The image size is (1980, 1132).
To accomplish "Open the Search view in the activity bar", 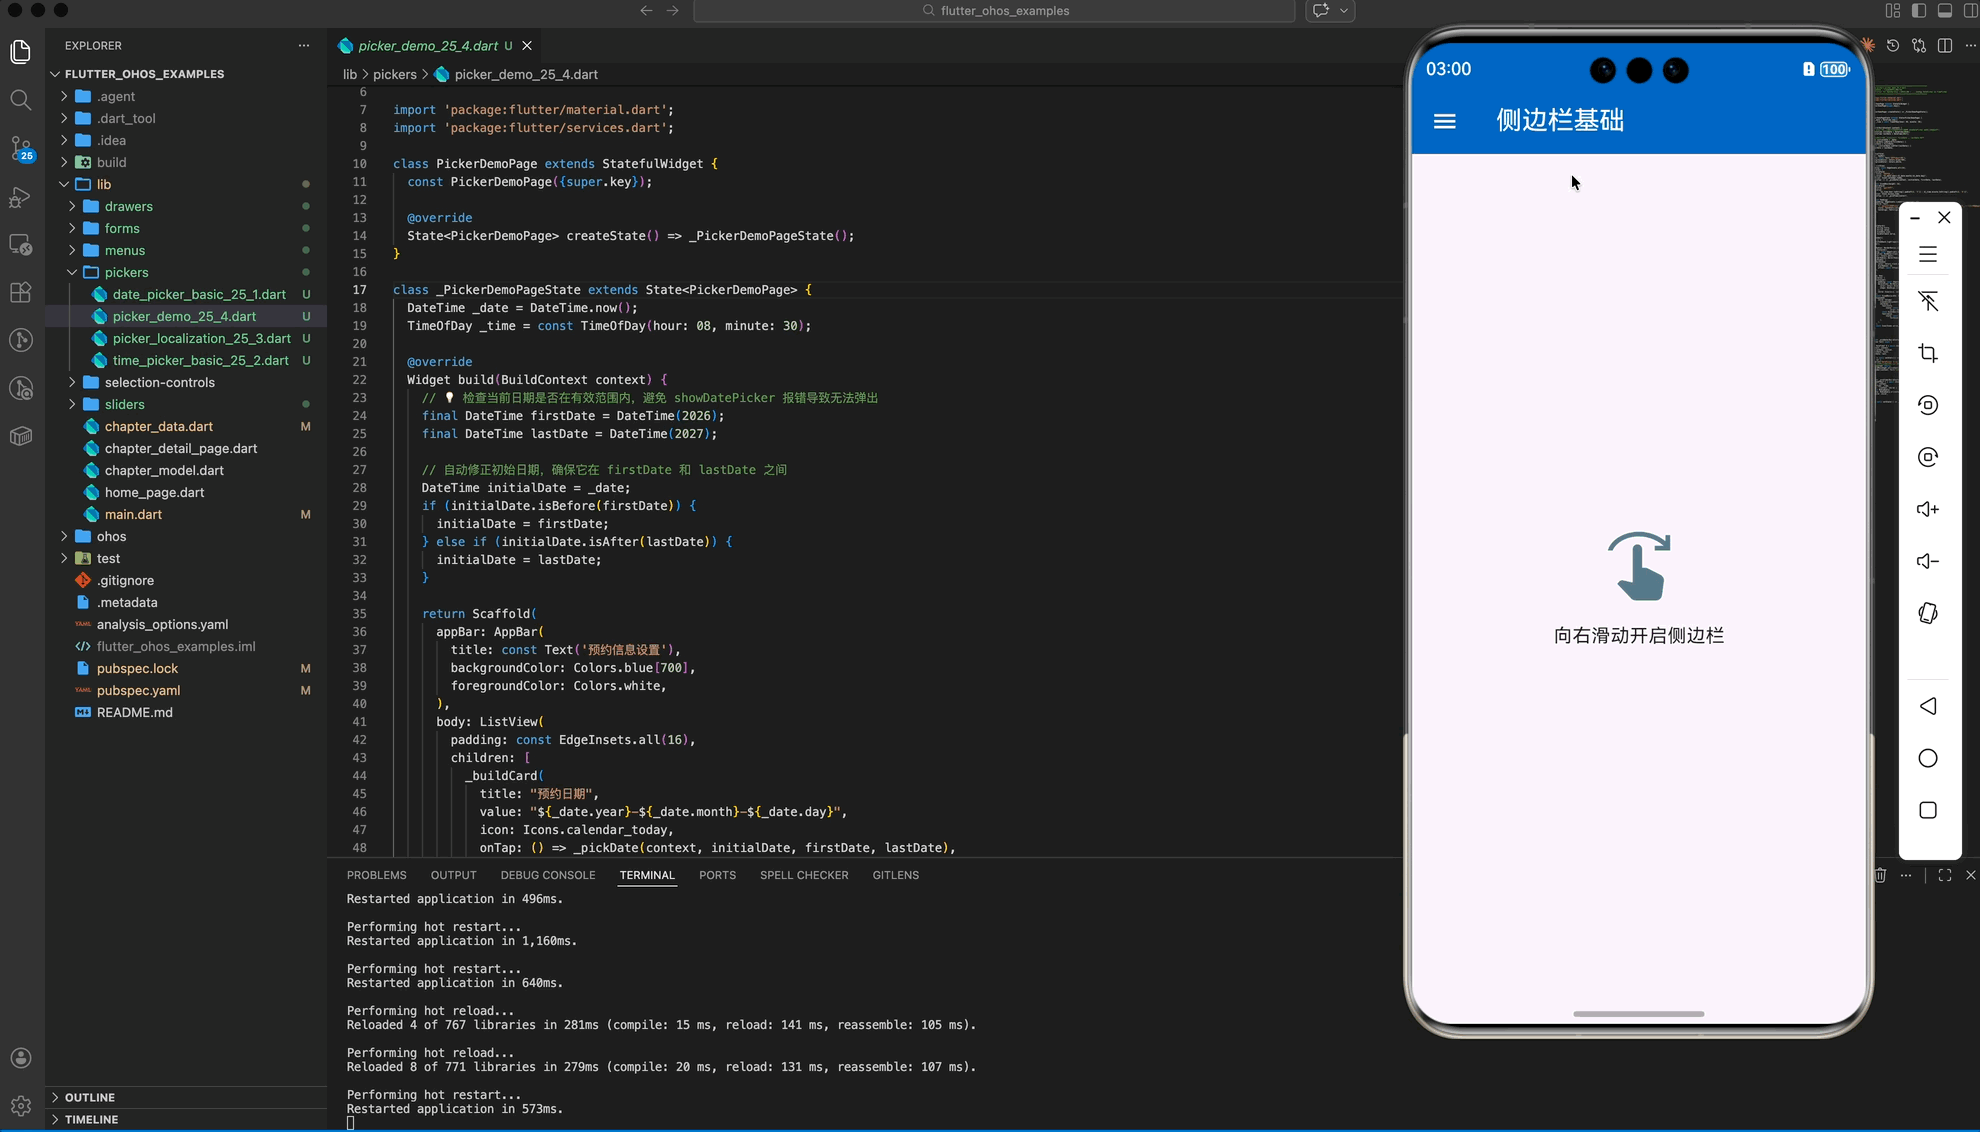I will (x=20, y=99).
